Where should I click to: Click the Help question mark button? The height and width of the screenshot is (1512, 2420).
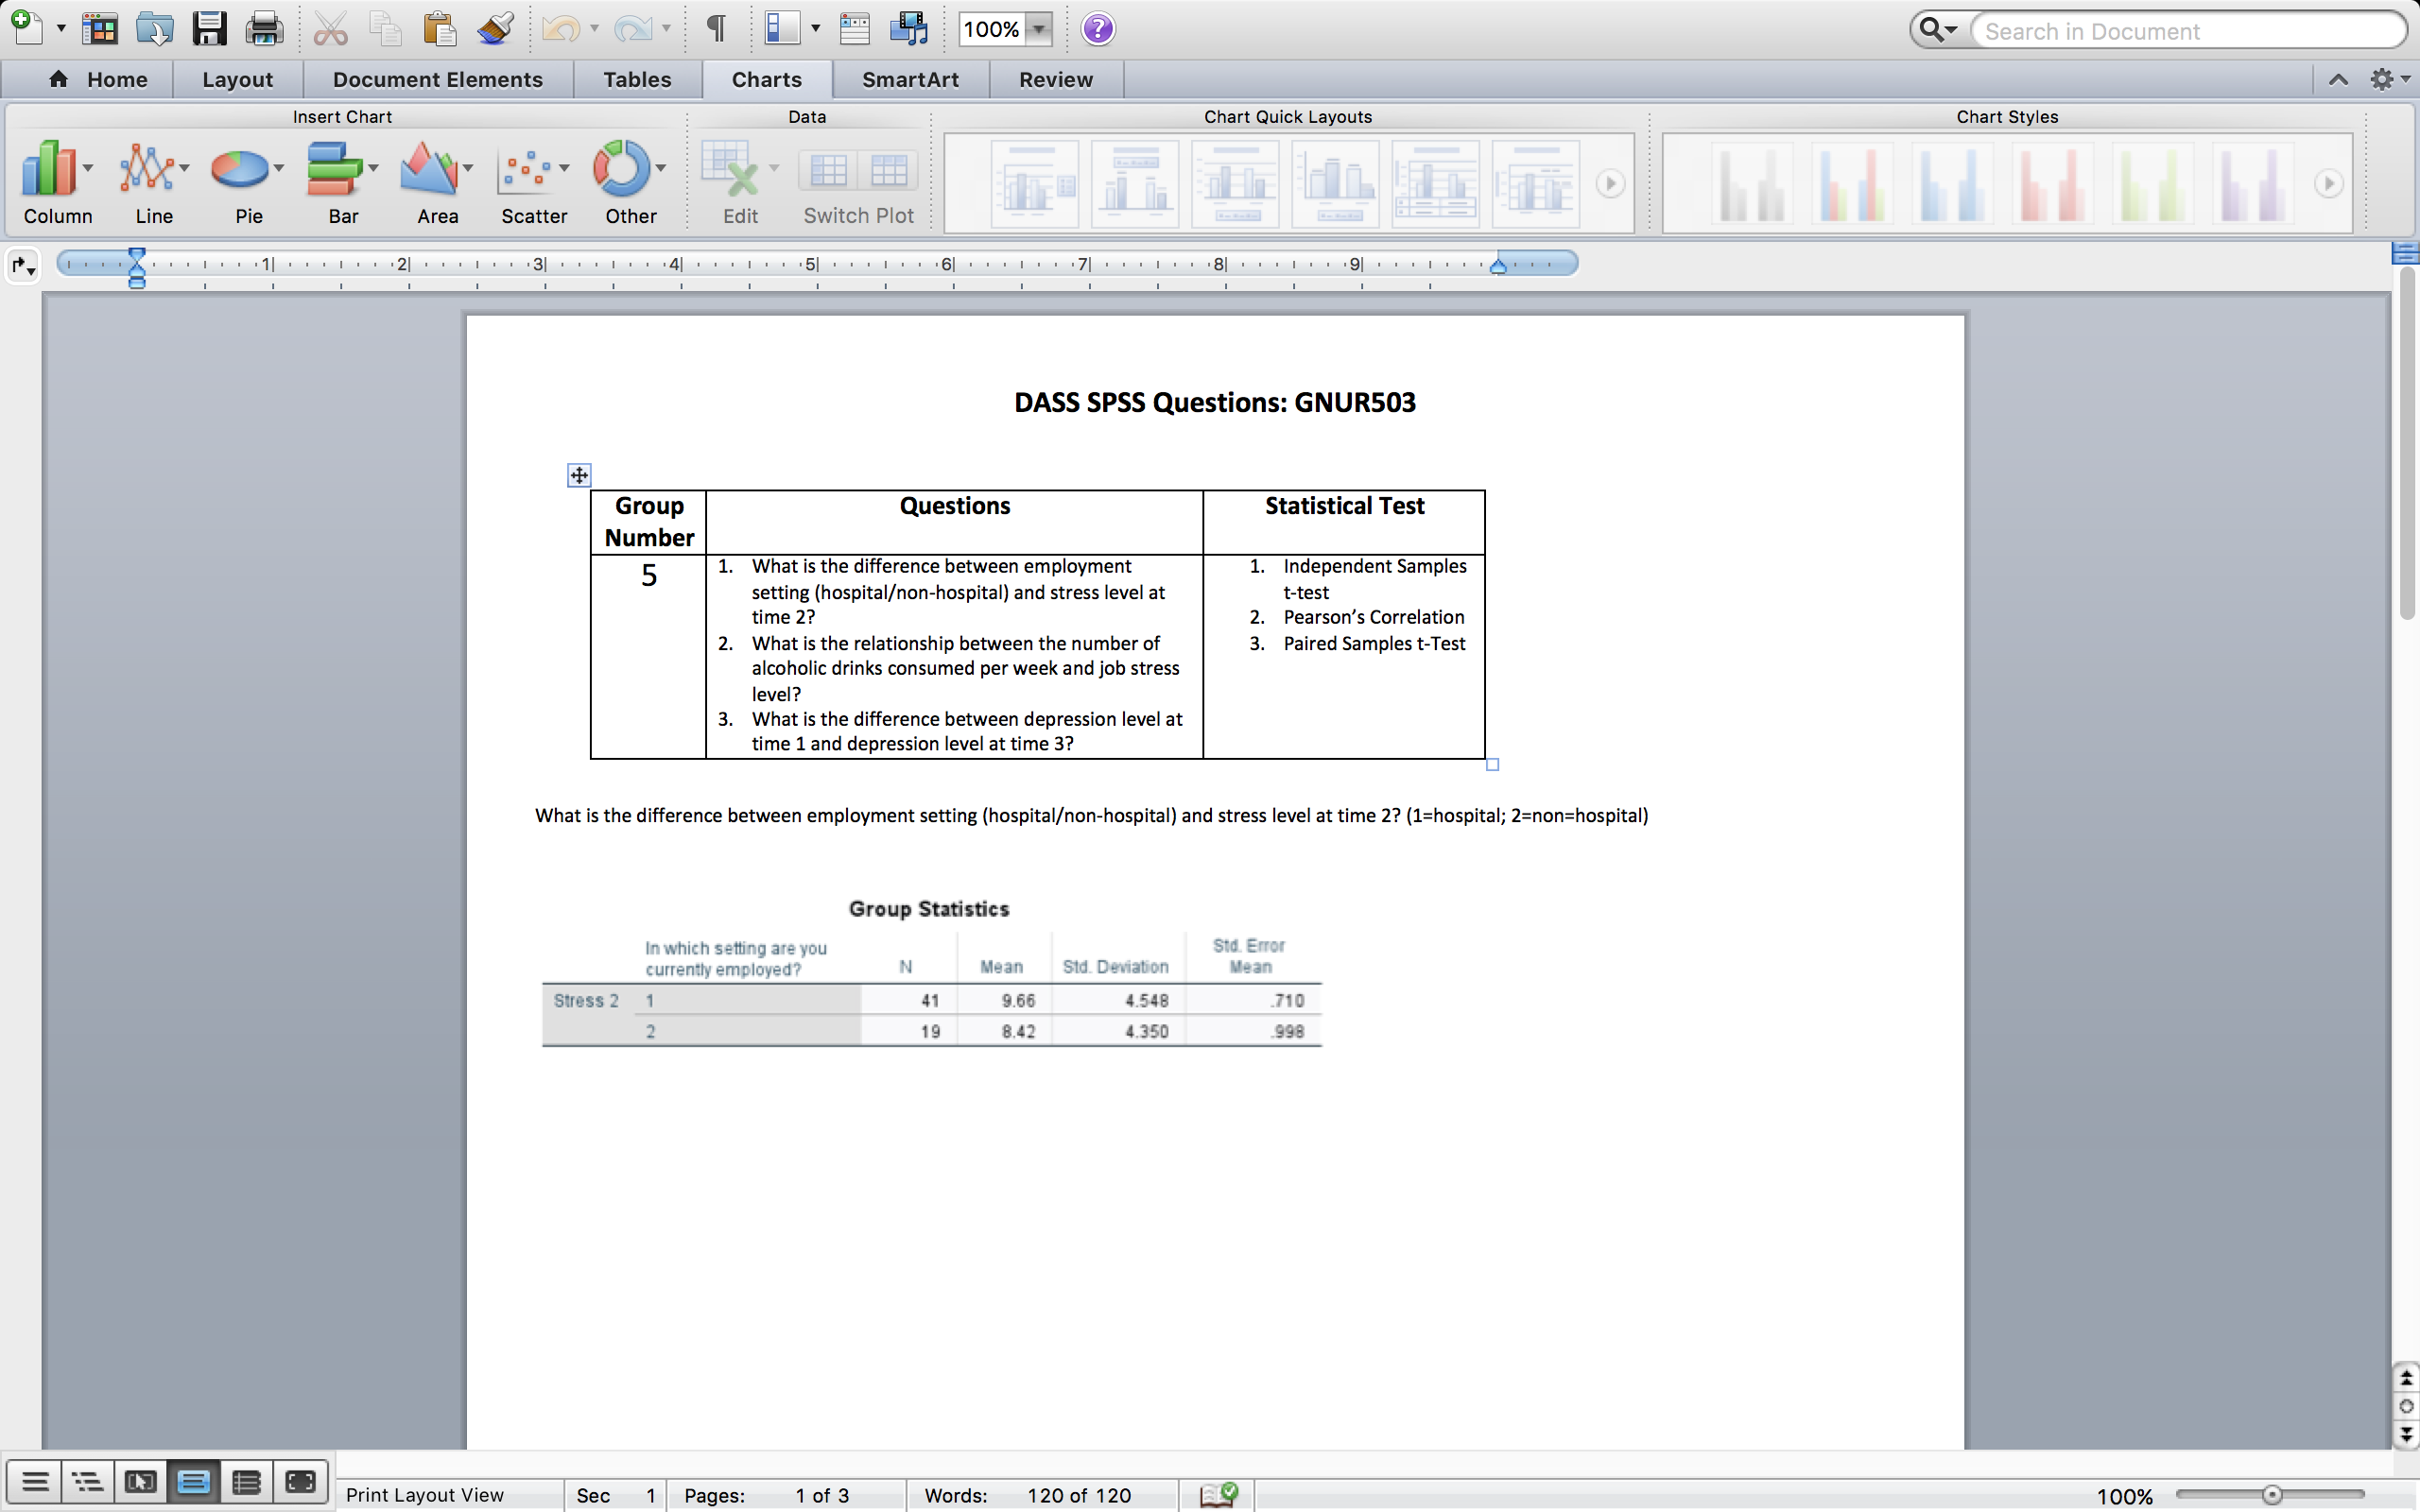(1097, 28)
